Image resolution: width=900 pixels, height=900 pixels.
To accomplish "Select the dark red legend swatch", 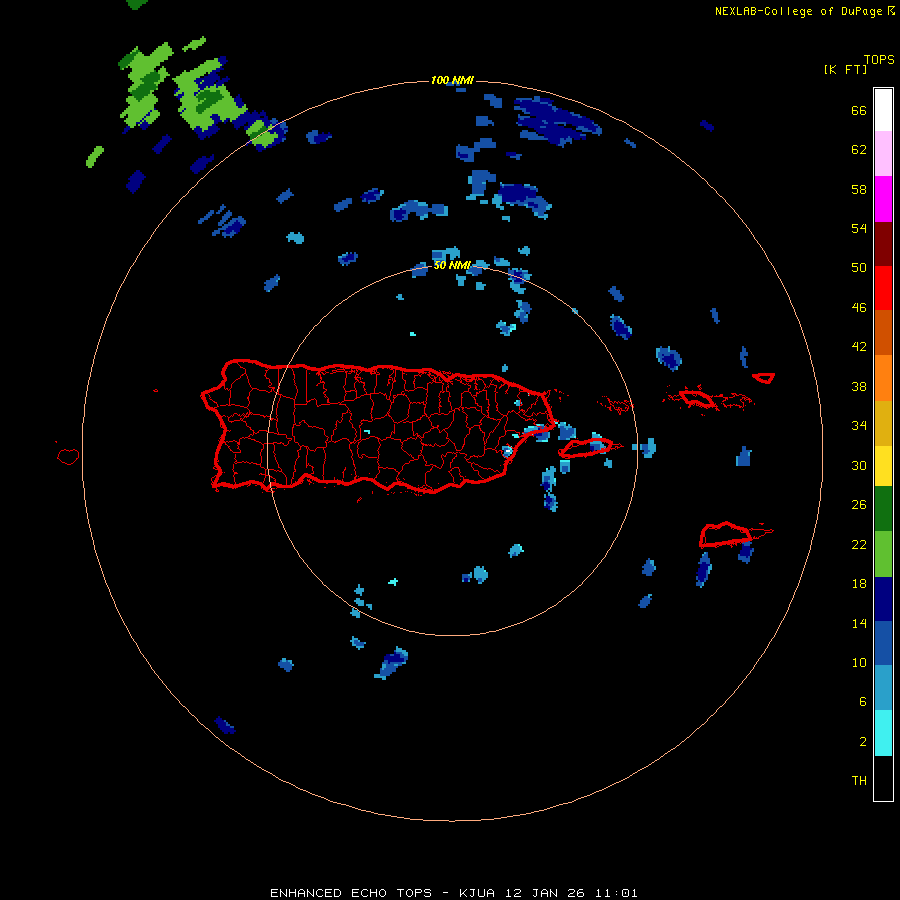I will 883,243.
